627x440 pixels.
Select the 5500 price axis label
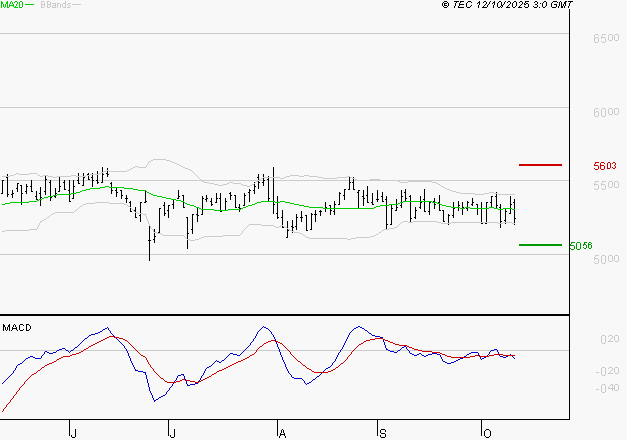(605, 187)
